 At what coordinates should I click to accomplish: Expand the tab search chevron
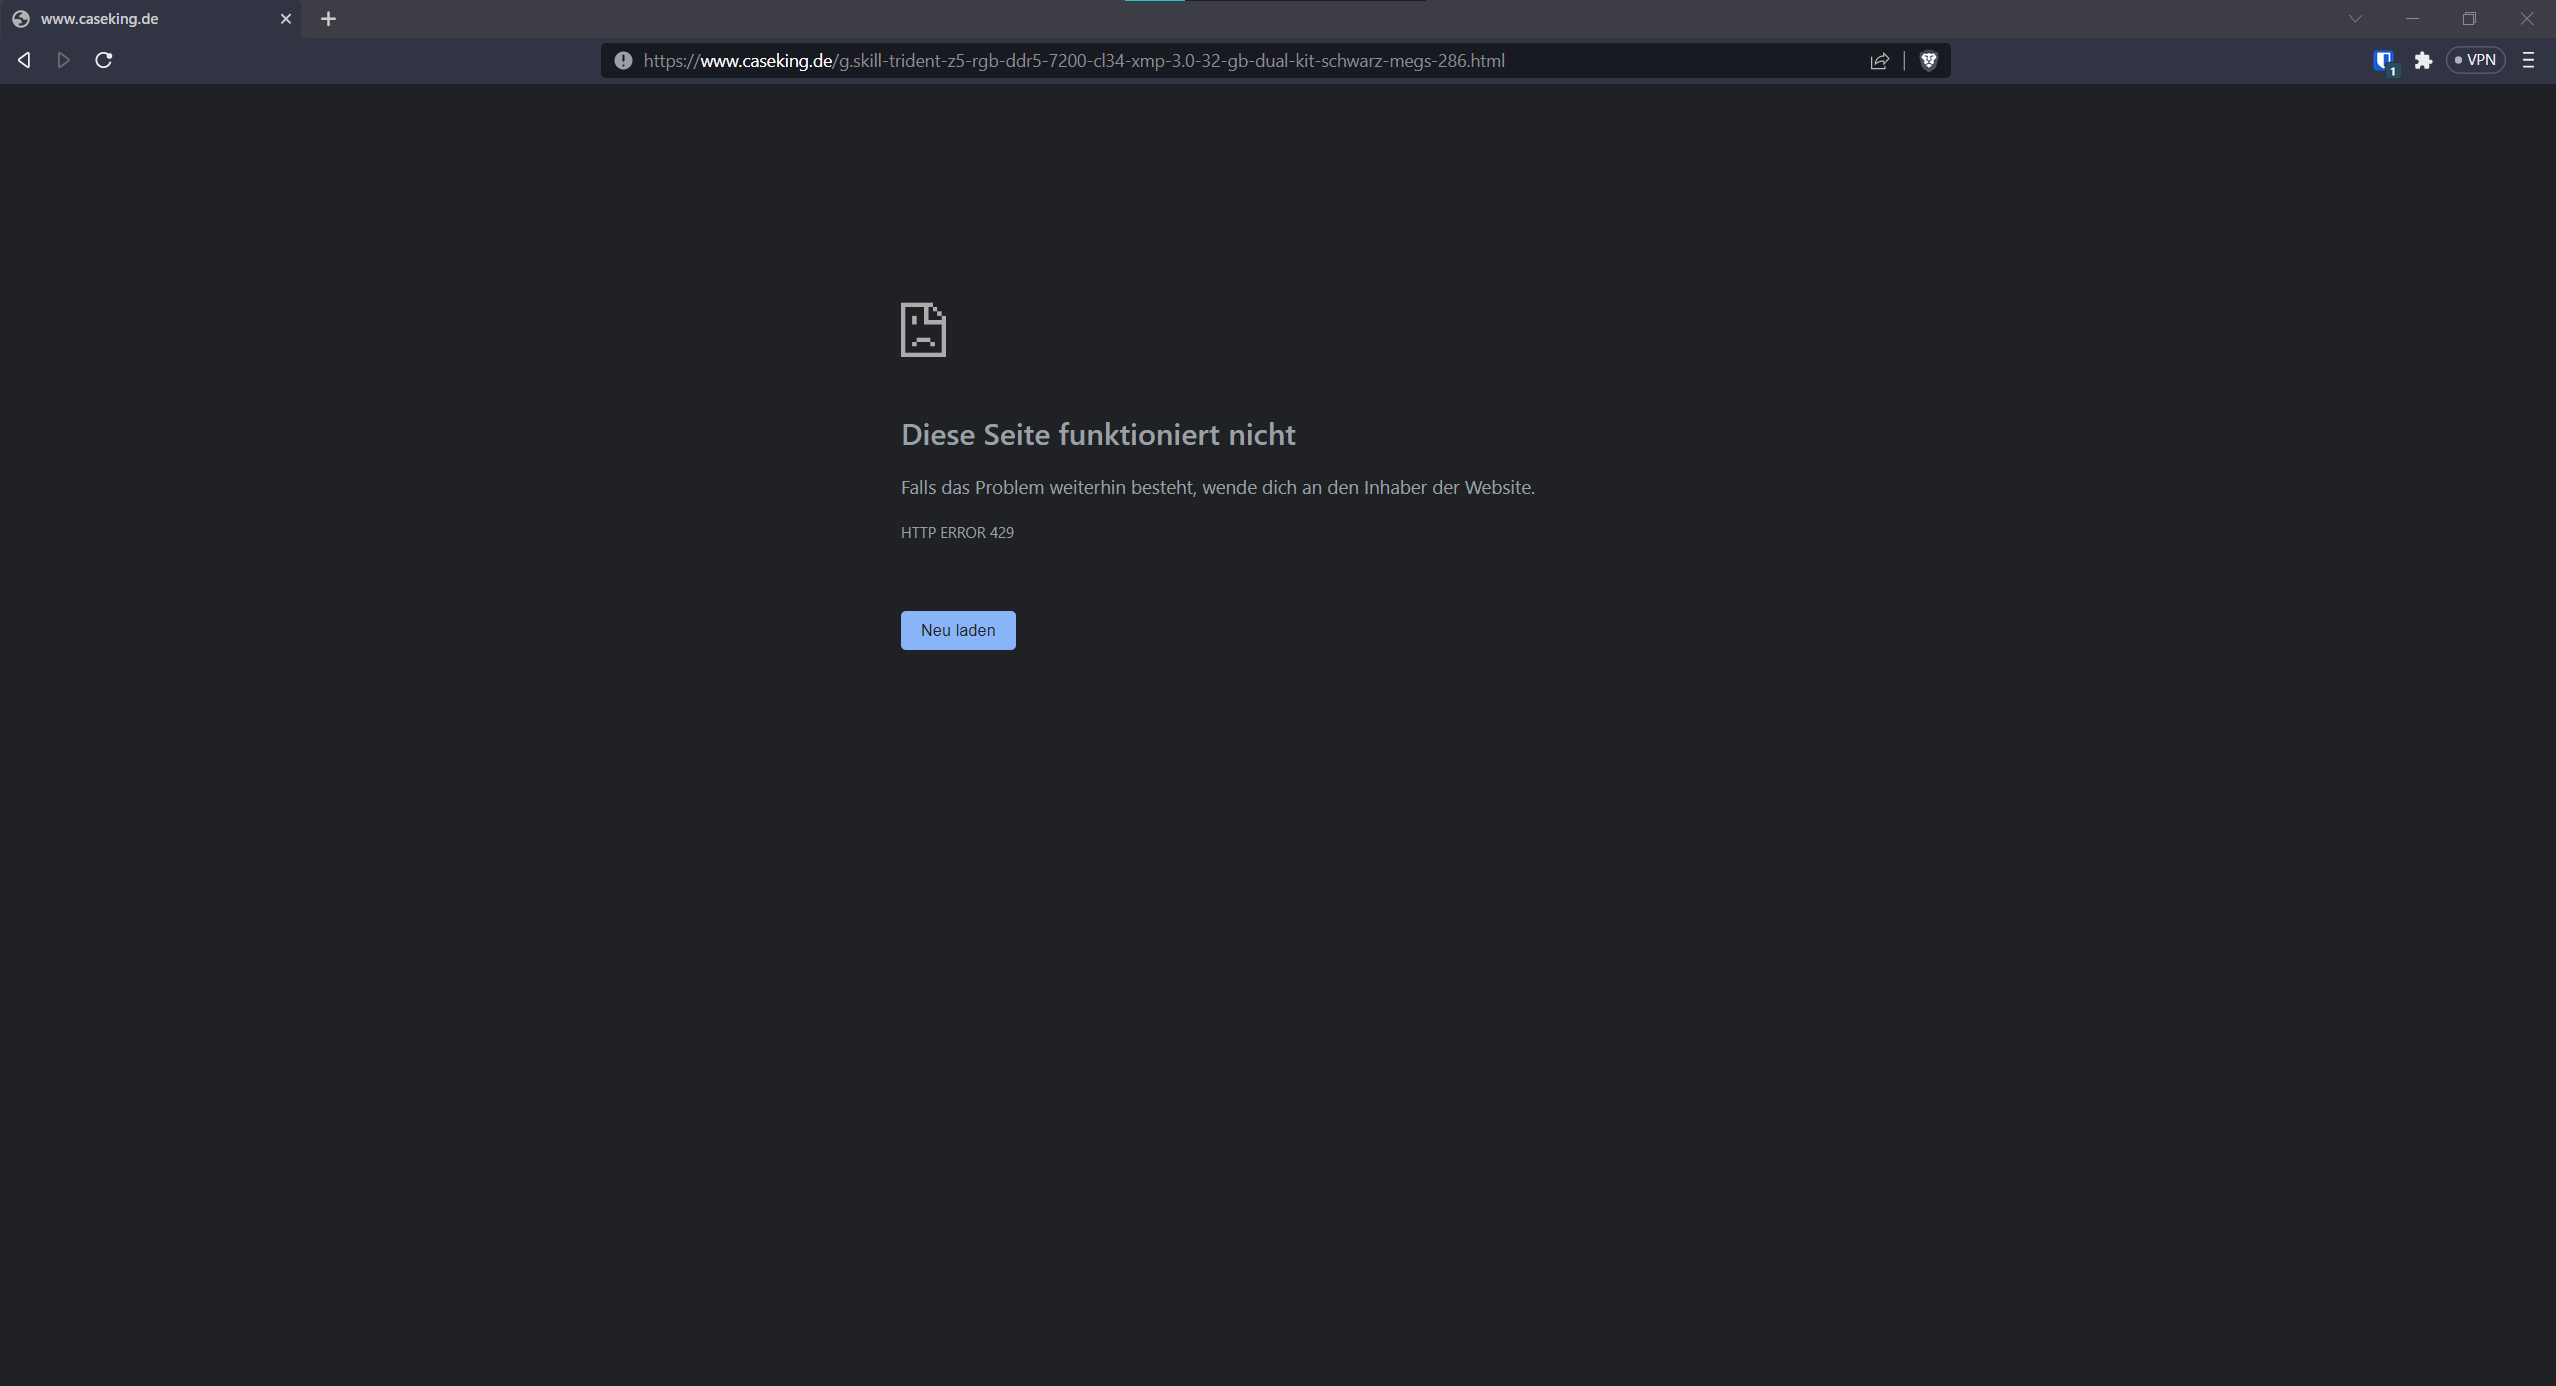(2355, 19)
